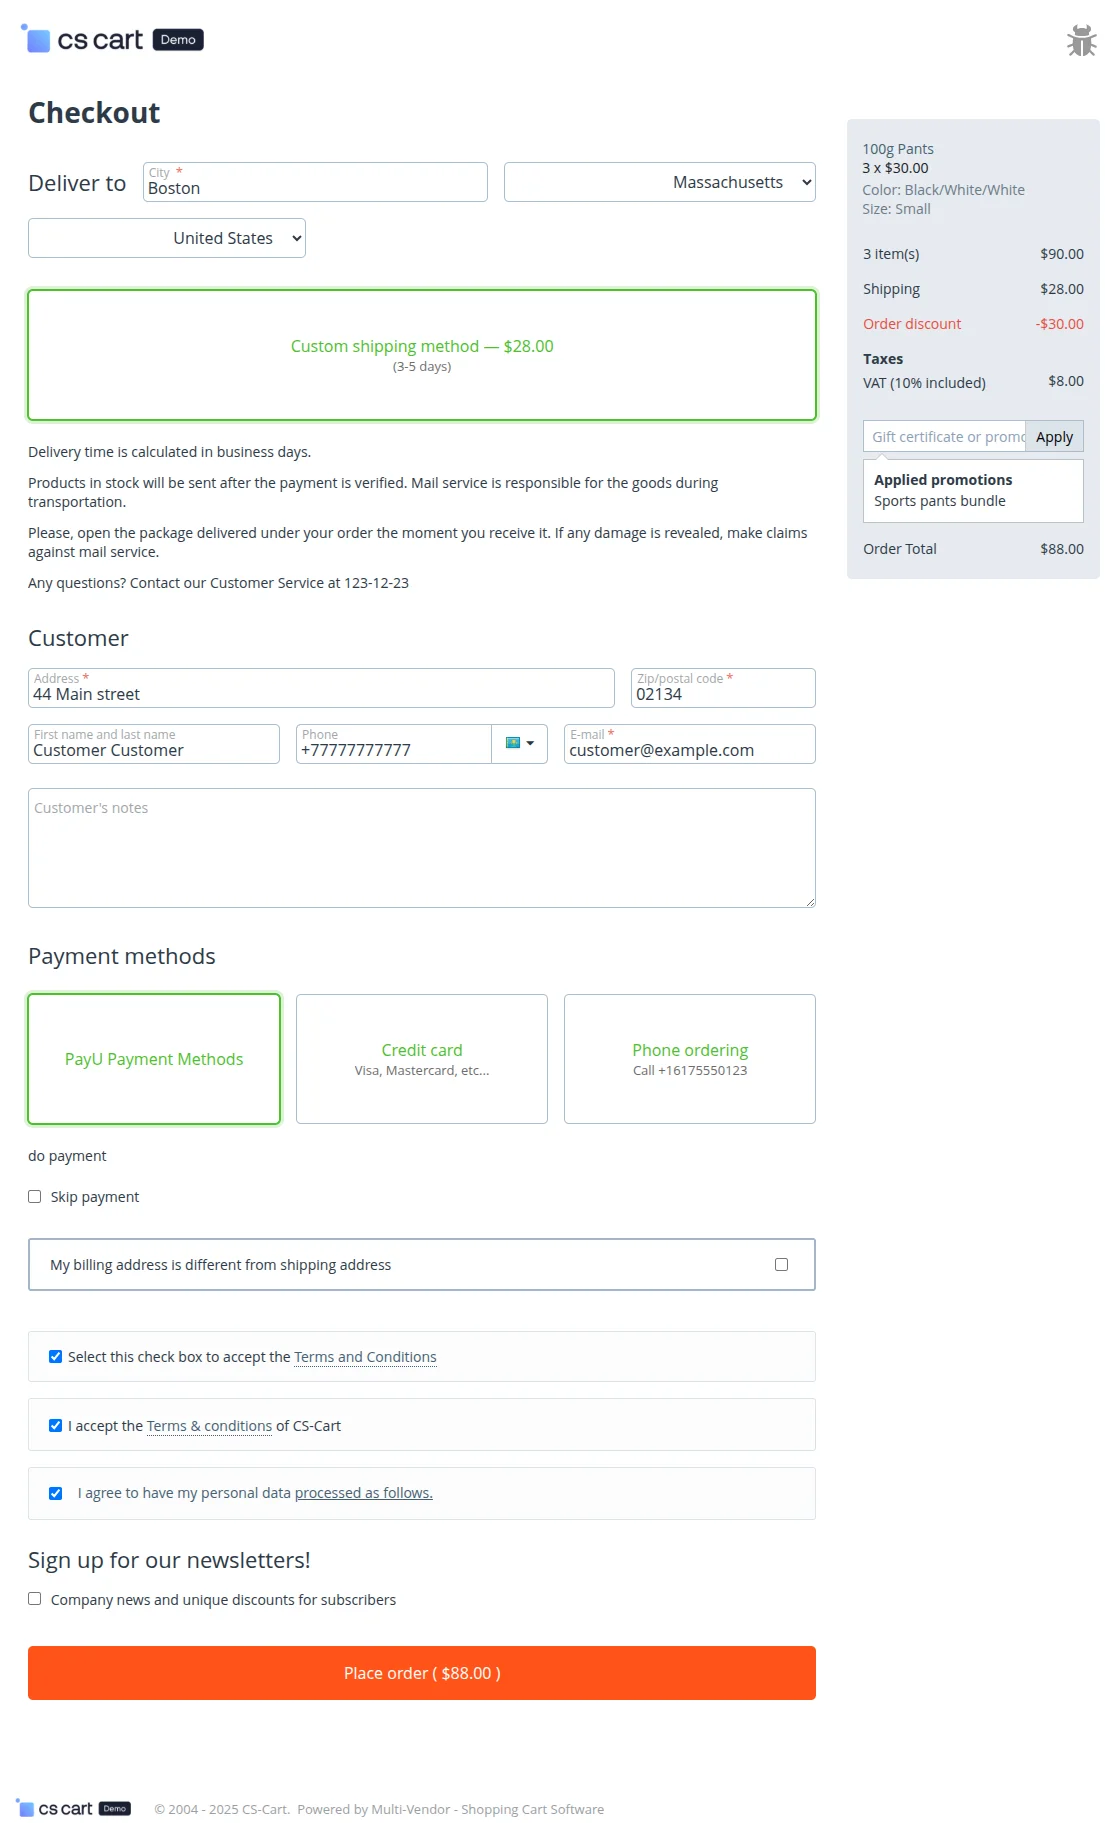Uncheck personal data processing agreement
Viewport: 1105px width, 1823px height.
pos(56,1493)
